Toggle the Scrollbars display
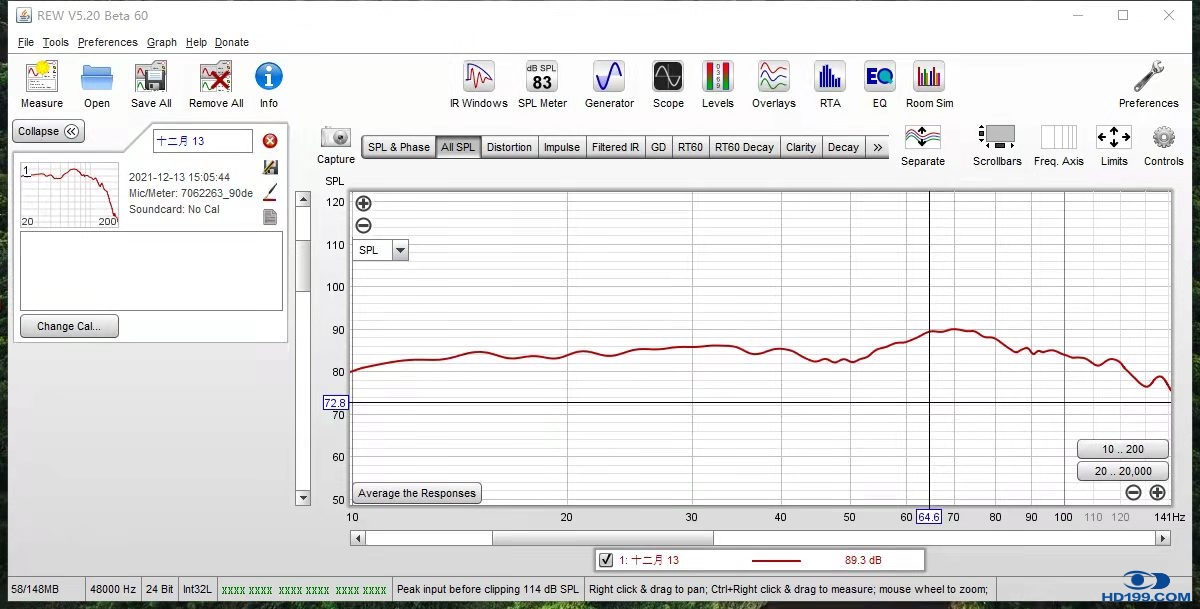 [996, 138]
